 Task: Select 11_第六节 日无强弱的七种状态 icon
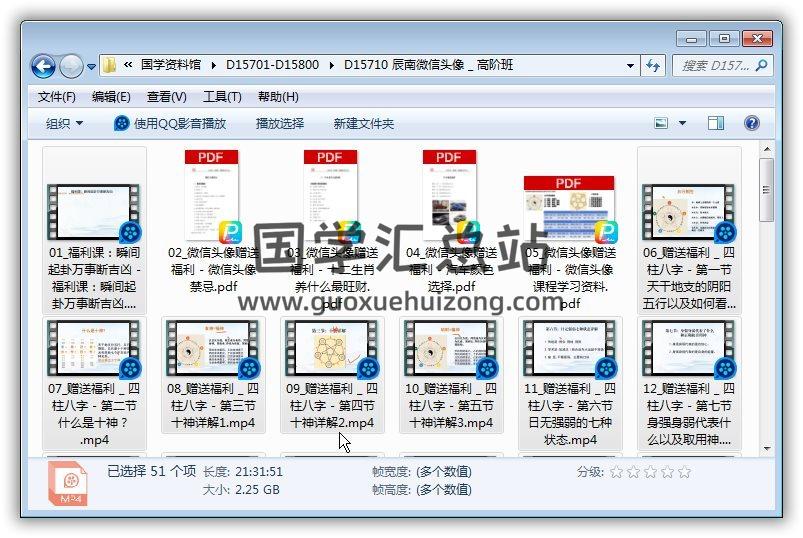(x=569, y=349)
